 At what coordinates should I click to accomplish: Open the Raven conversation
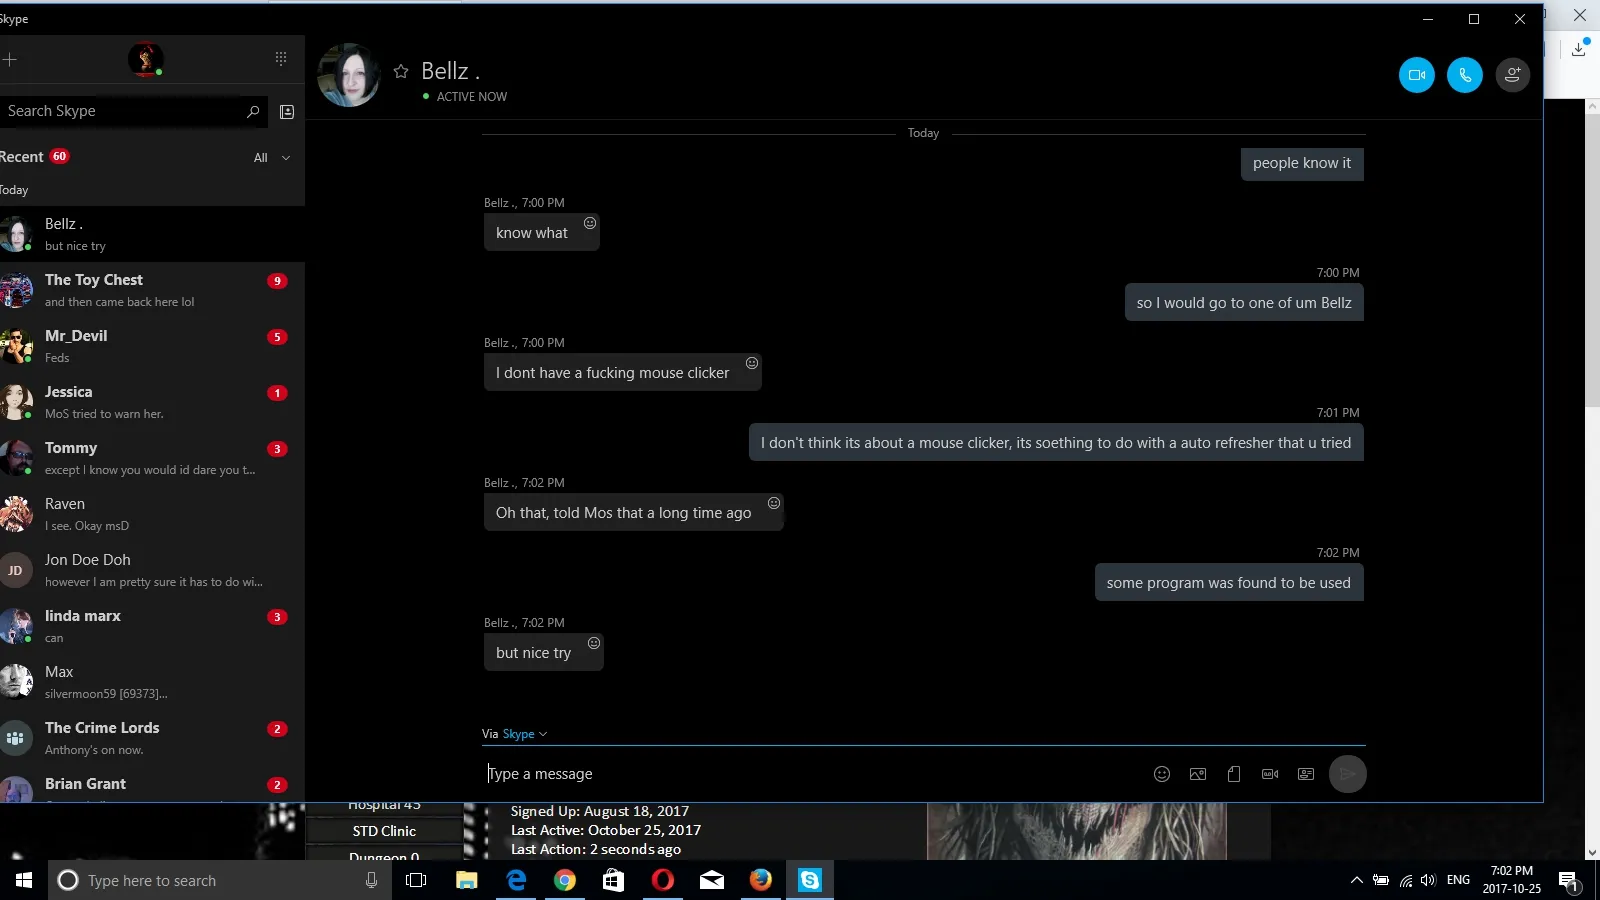(x=152, y=514)
